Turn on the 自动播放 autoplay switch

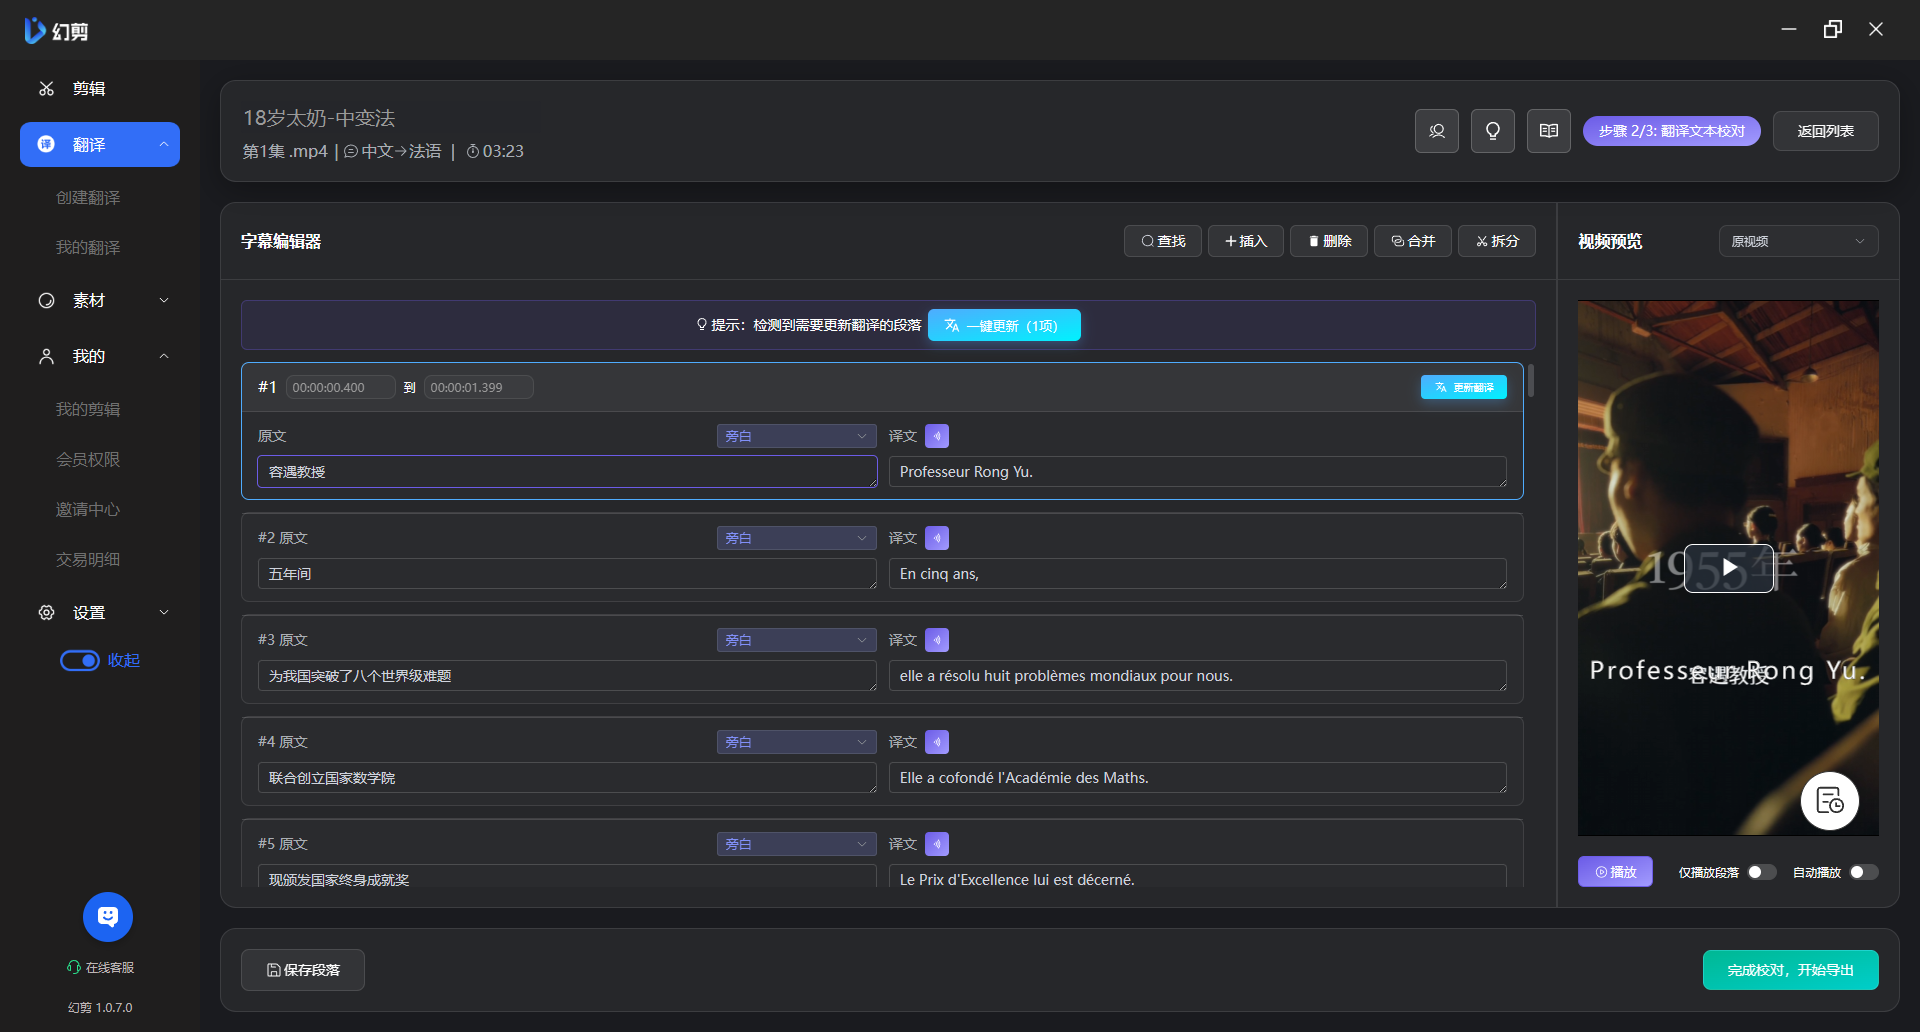(x=1863, y=872)
